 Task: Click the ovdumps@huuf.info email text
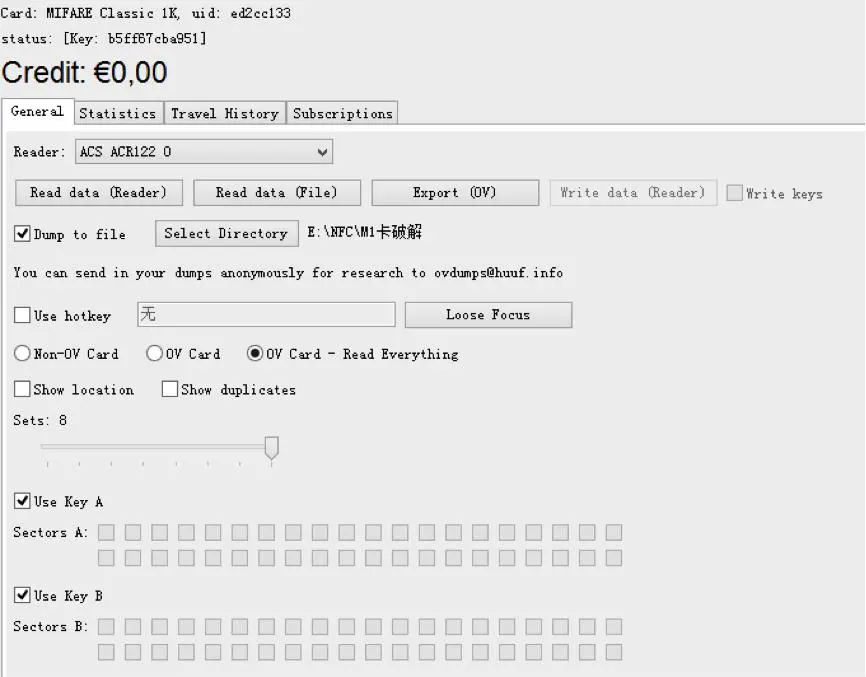coord(498,273)
